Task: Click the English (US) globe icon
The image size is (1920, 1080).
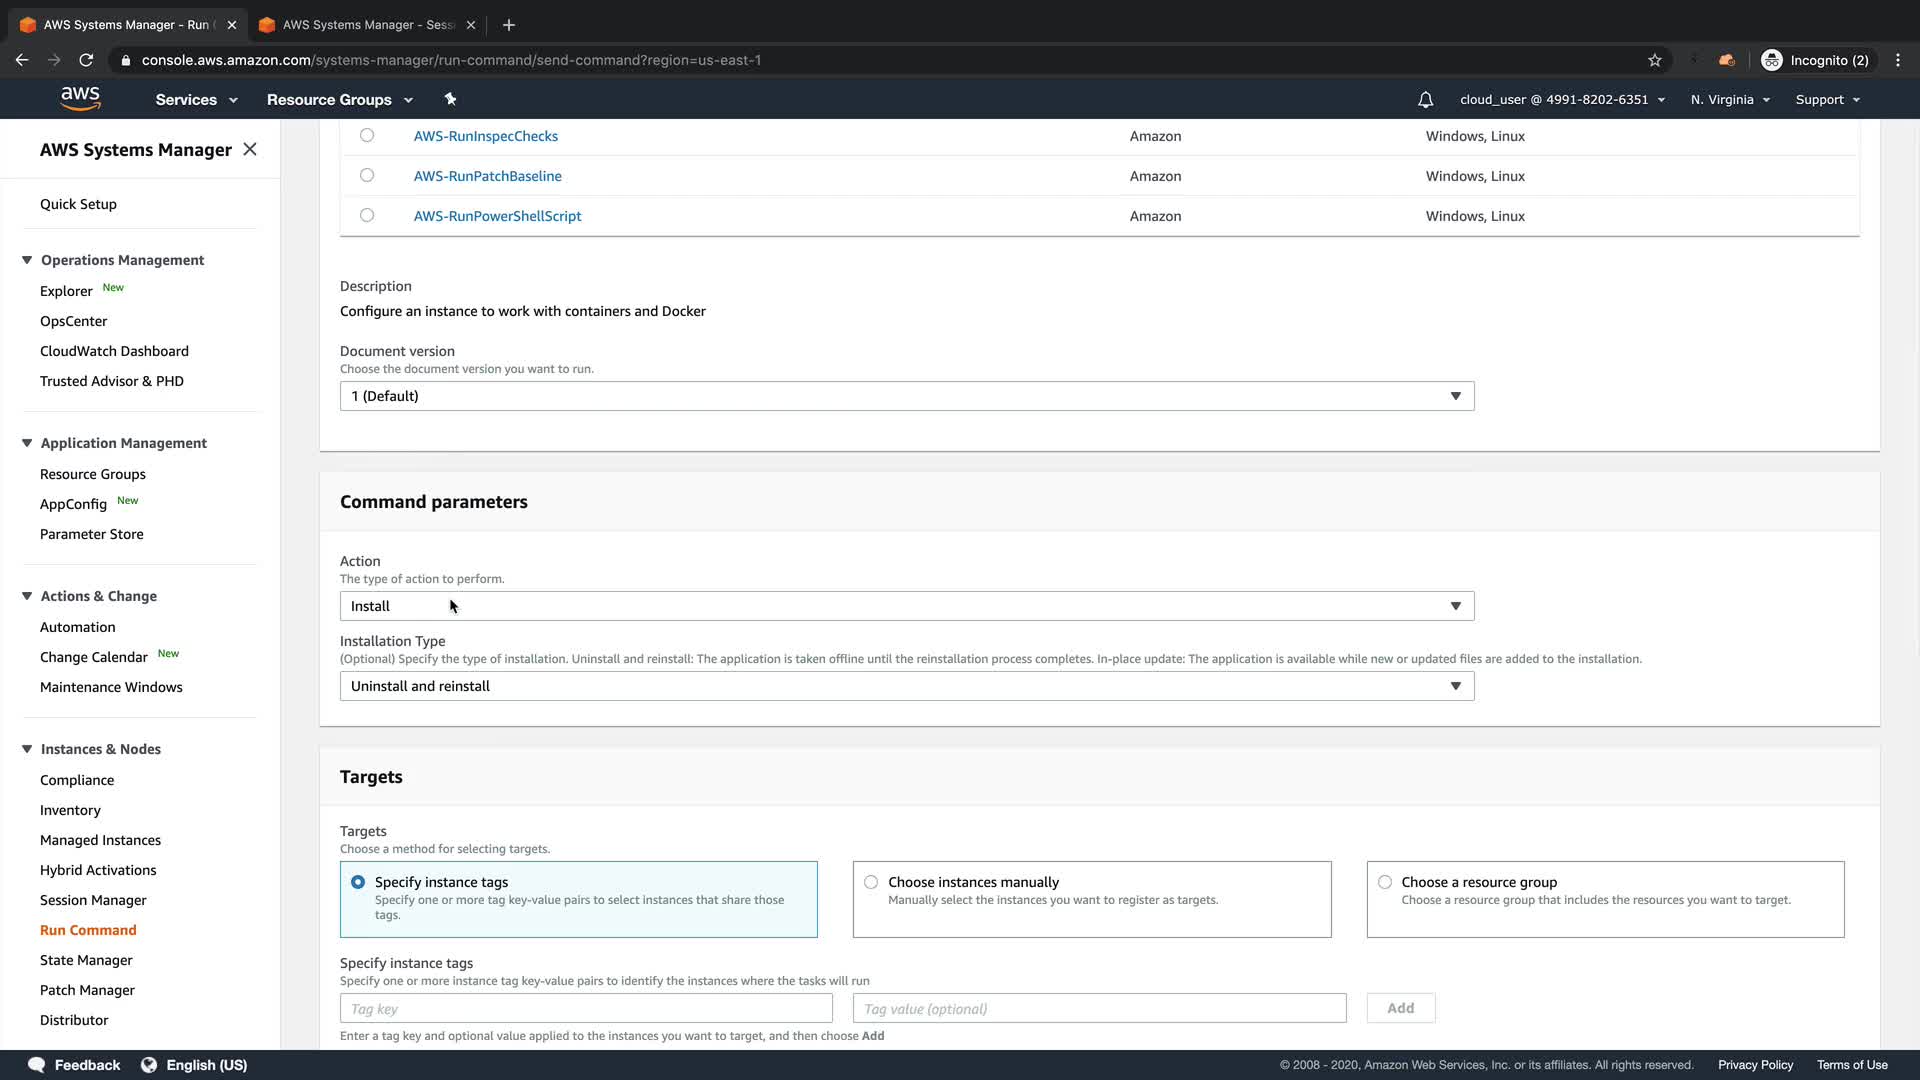Action: [x=149, y=1065]
